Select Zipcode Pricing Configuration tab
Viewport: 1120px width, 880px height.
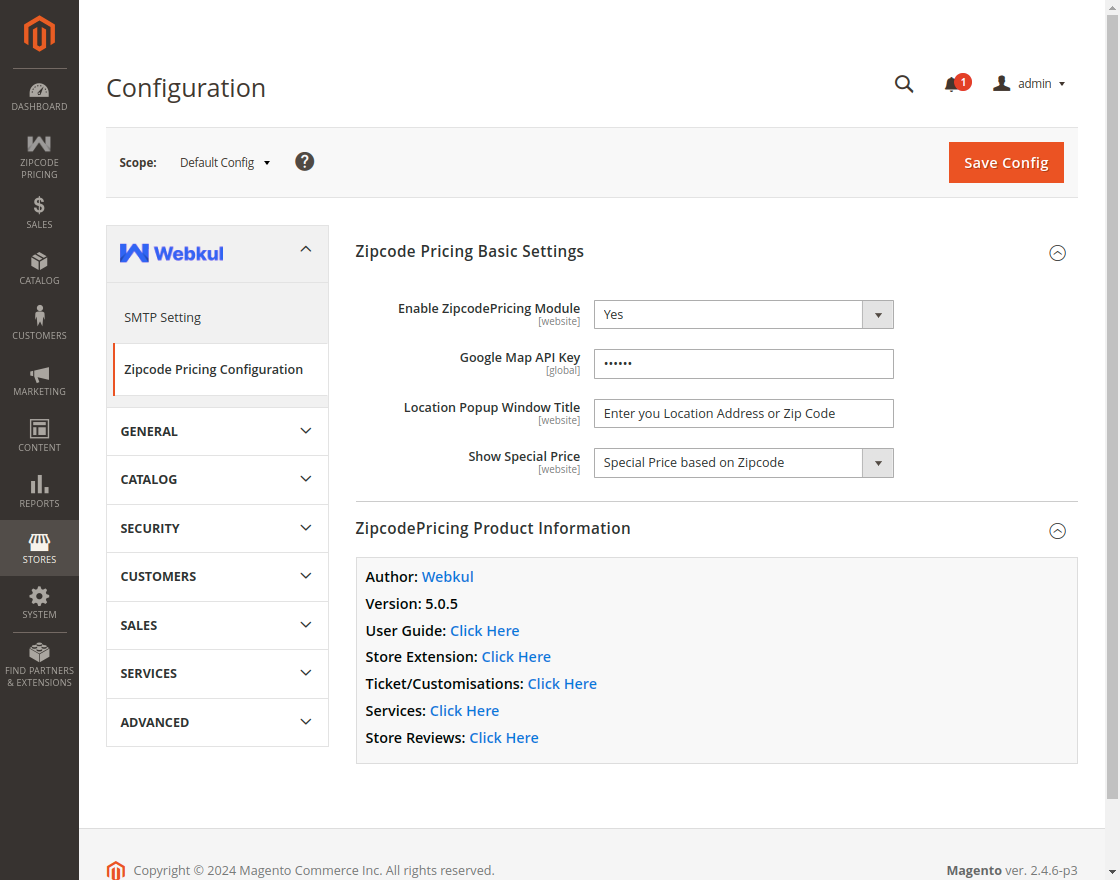click(x=221, y=369)
